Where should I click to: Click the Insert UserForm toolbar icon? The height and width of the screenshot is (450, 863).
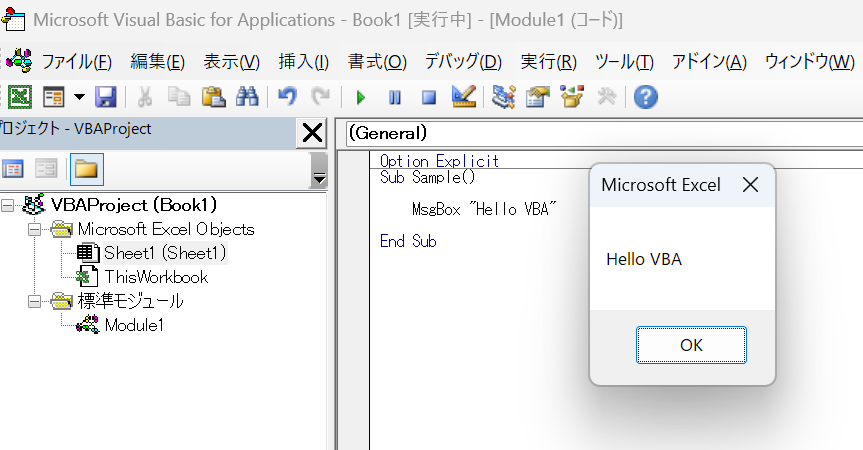pos(54,97)
